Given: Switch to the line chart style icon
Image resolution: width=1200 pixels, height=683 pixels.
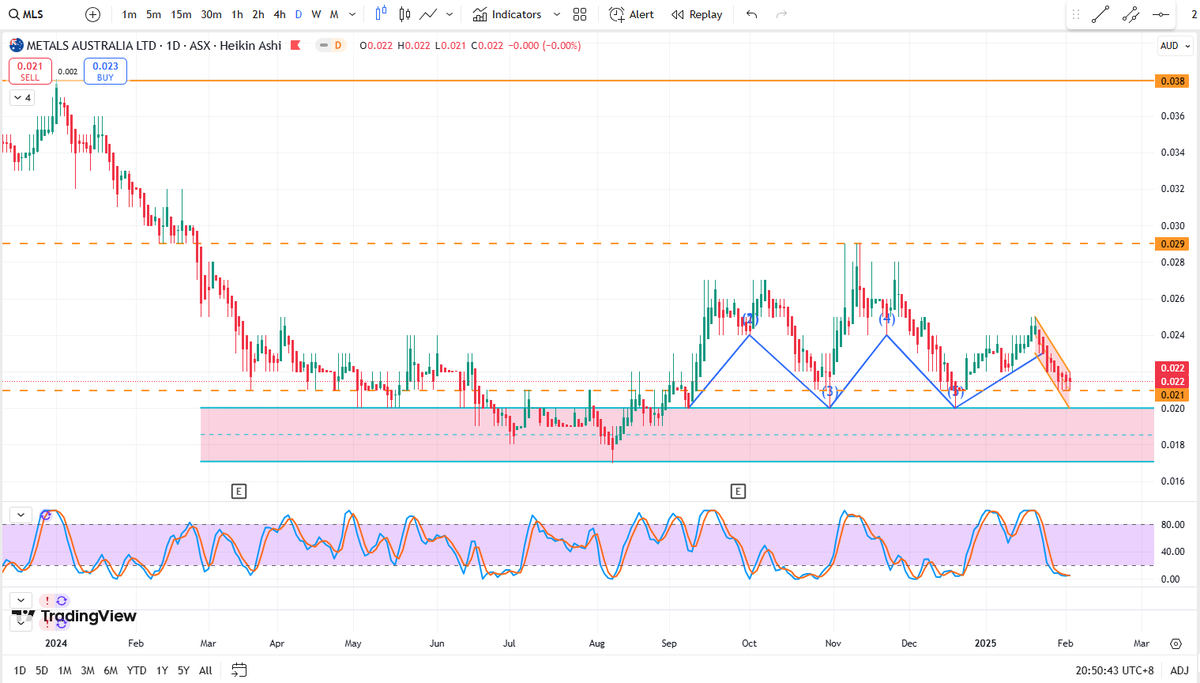Looking at the screenshot, I should tap(428, 14).
